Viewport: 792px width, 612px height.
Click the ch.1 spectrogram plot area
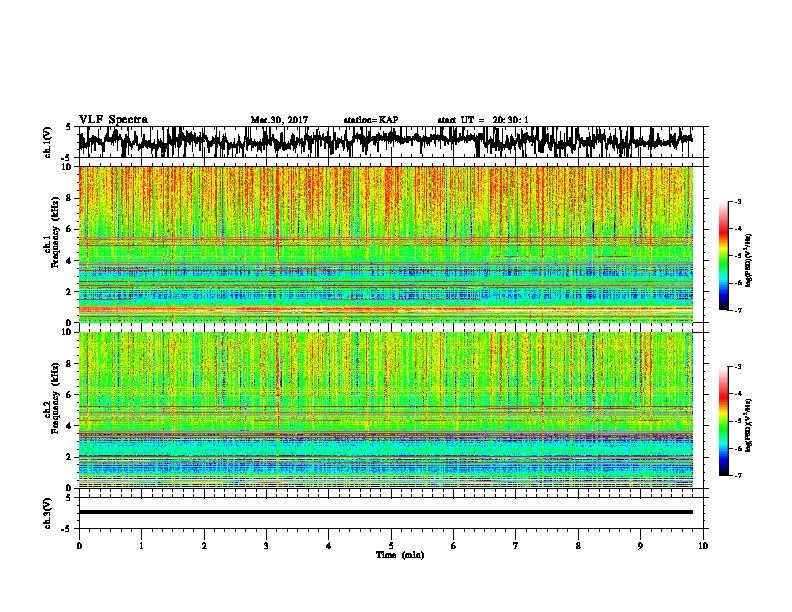(x=385, y=244)
